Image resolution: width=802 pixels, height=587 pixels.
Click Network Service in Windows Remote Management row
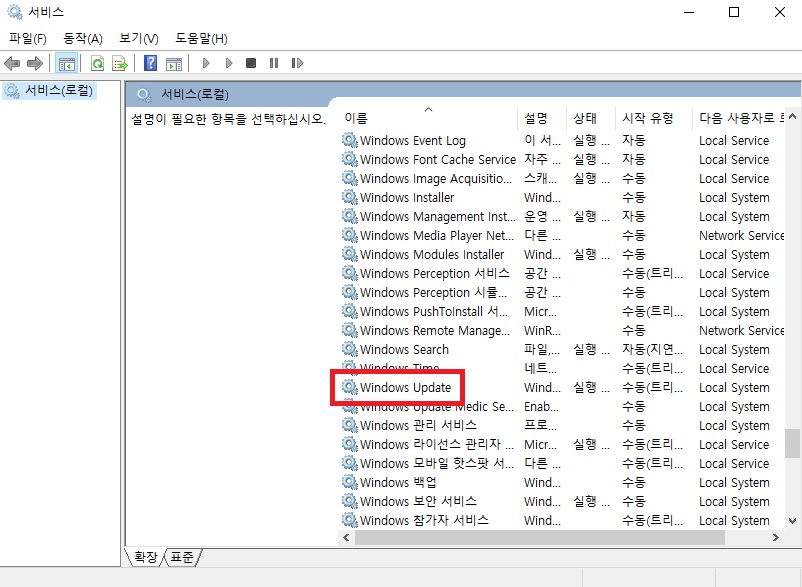coord(741,330)
